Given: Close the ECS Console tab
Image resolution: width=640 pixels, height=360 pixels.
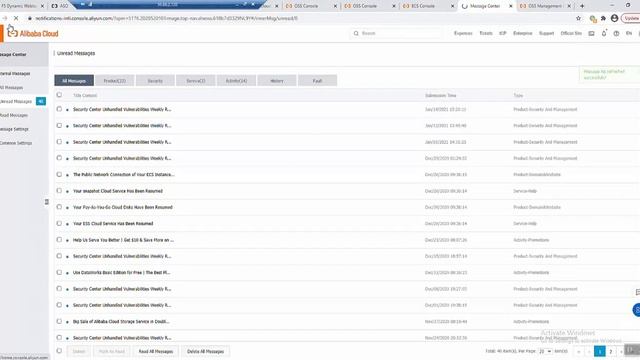Looking at the screenshot, I should 452,6.
